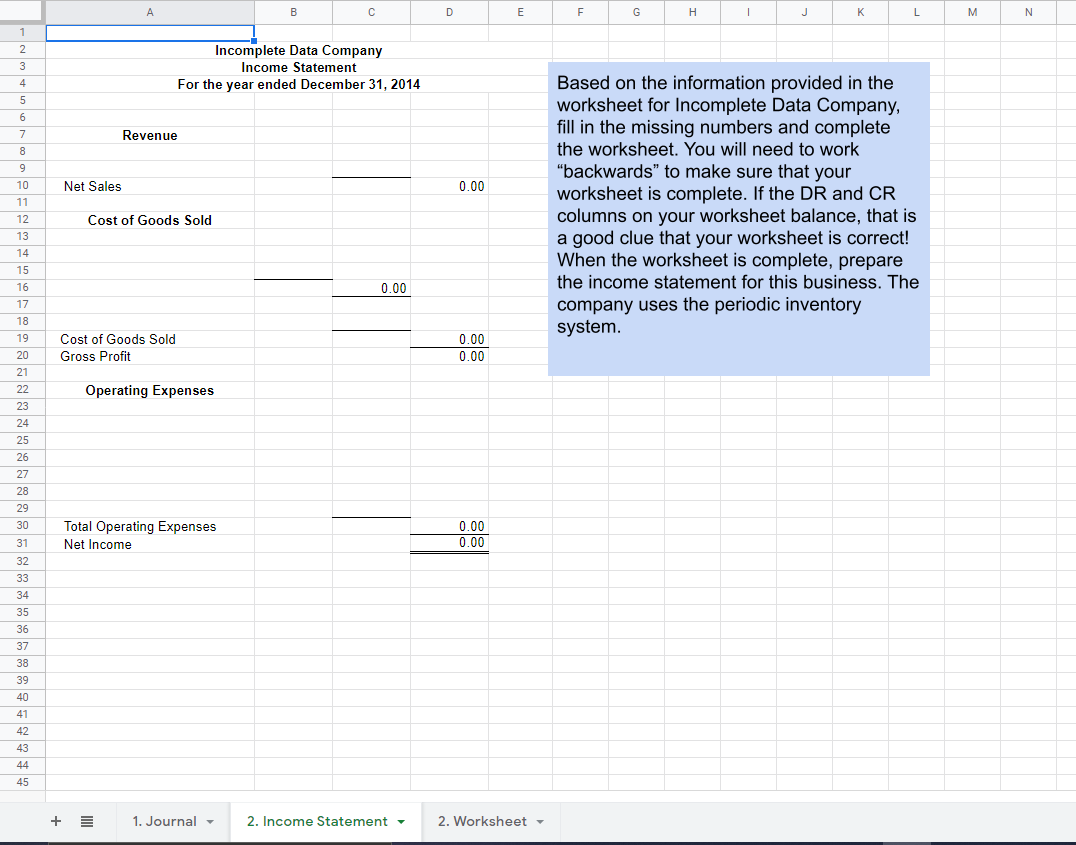
Task: Click the "Gross Profit" cell
Action: [95, 356]
